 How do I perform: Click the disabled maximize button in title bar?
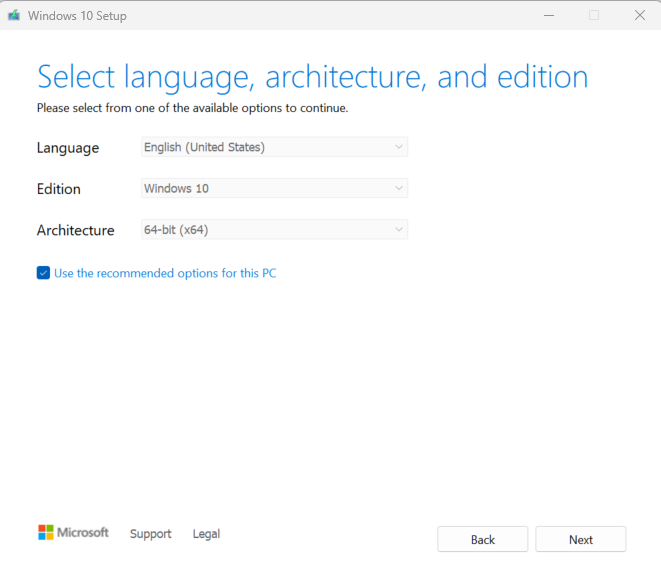click(x=594, y=16)
